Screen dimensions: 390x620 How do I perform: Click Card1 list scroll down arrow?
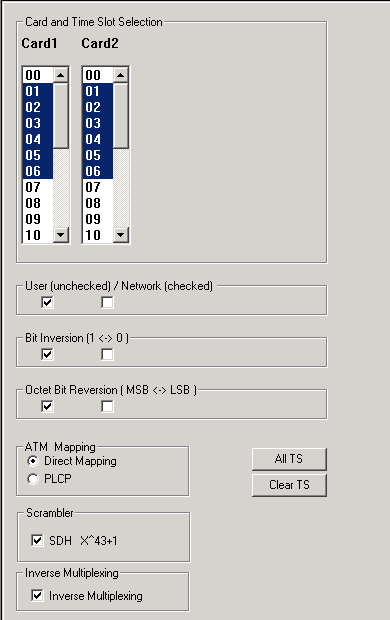click(61, 235)
